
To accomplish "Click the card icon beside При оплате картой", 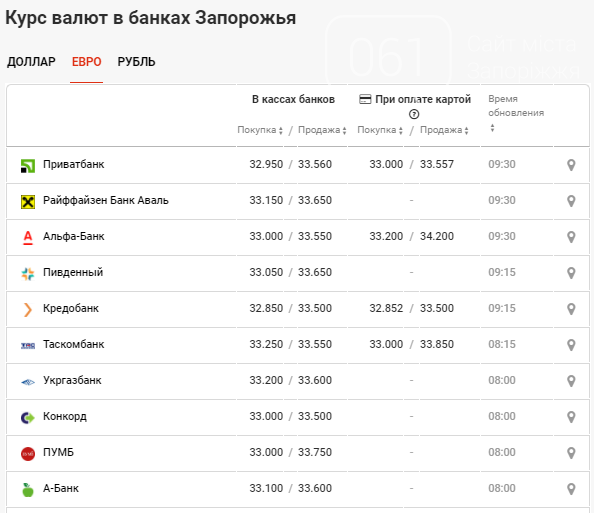I will [365, 99].
